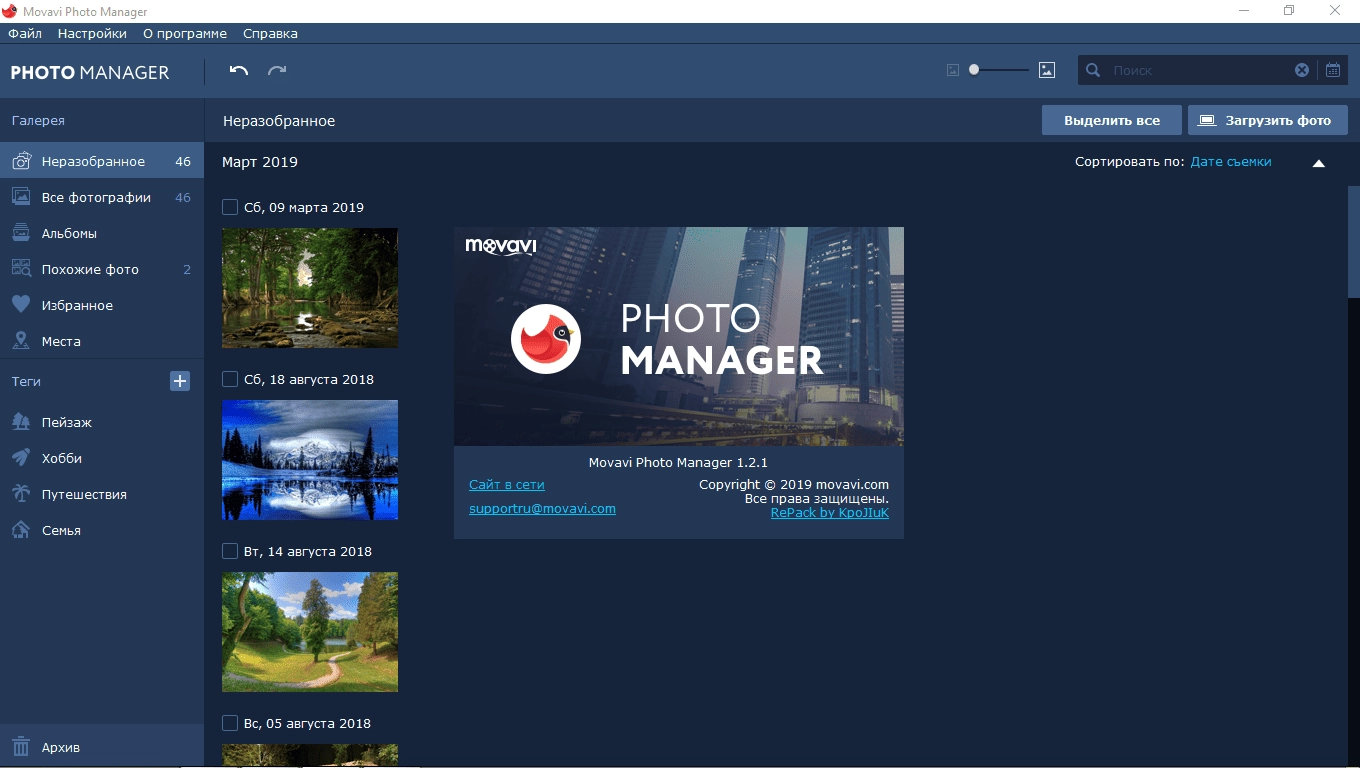
Task: Click the Неразобранное camera icon
Action: coord(21,161)
